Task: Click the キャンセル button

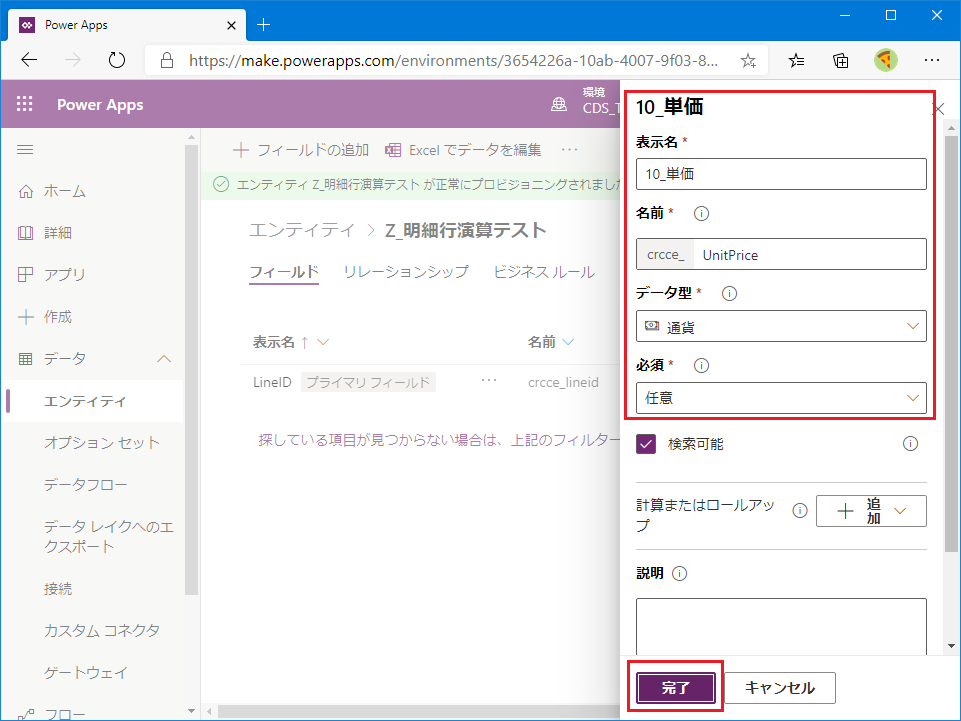Action: 780,688
